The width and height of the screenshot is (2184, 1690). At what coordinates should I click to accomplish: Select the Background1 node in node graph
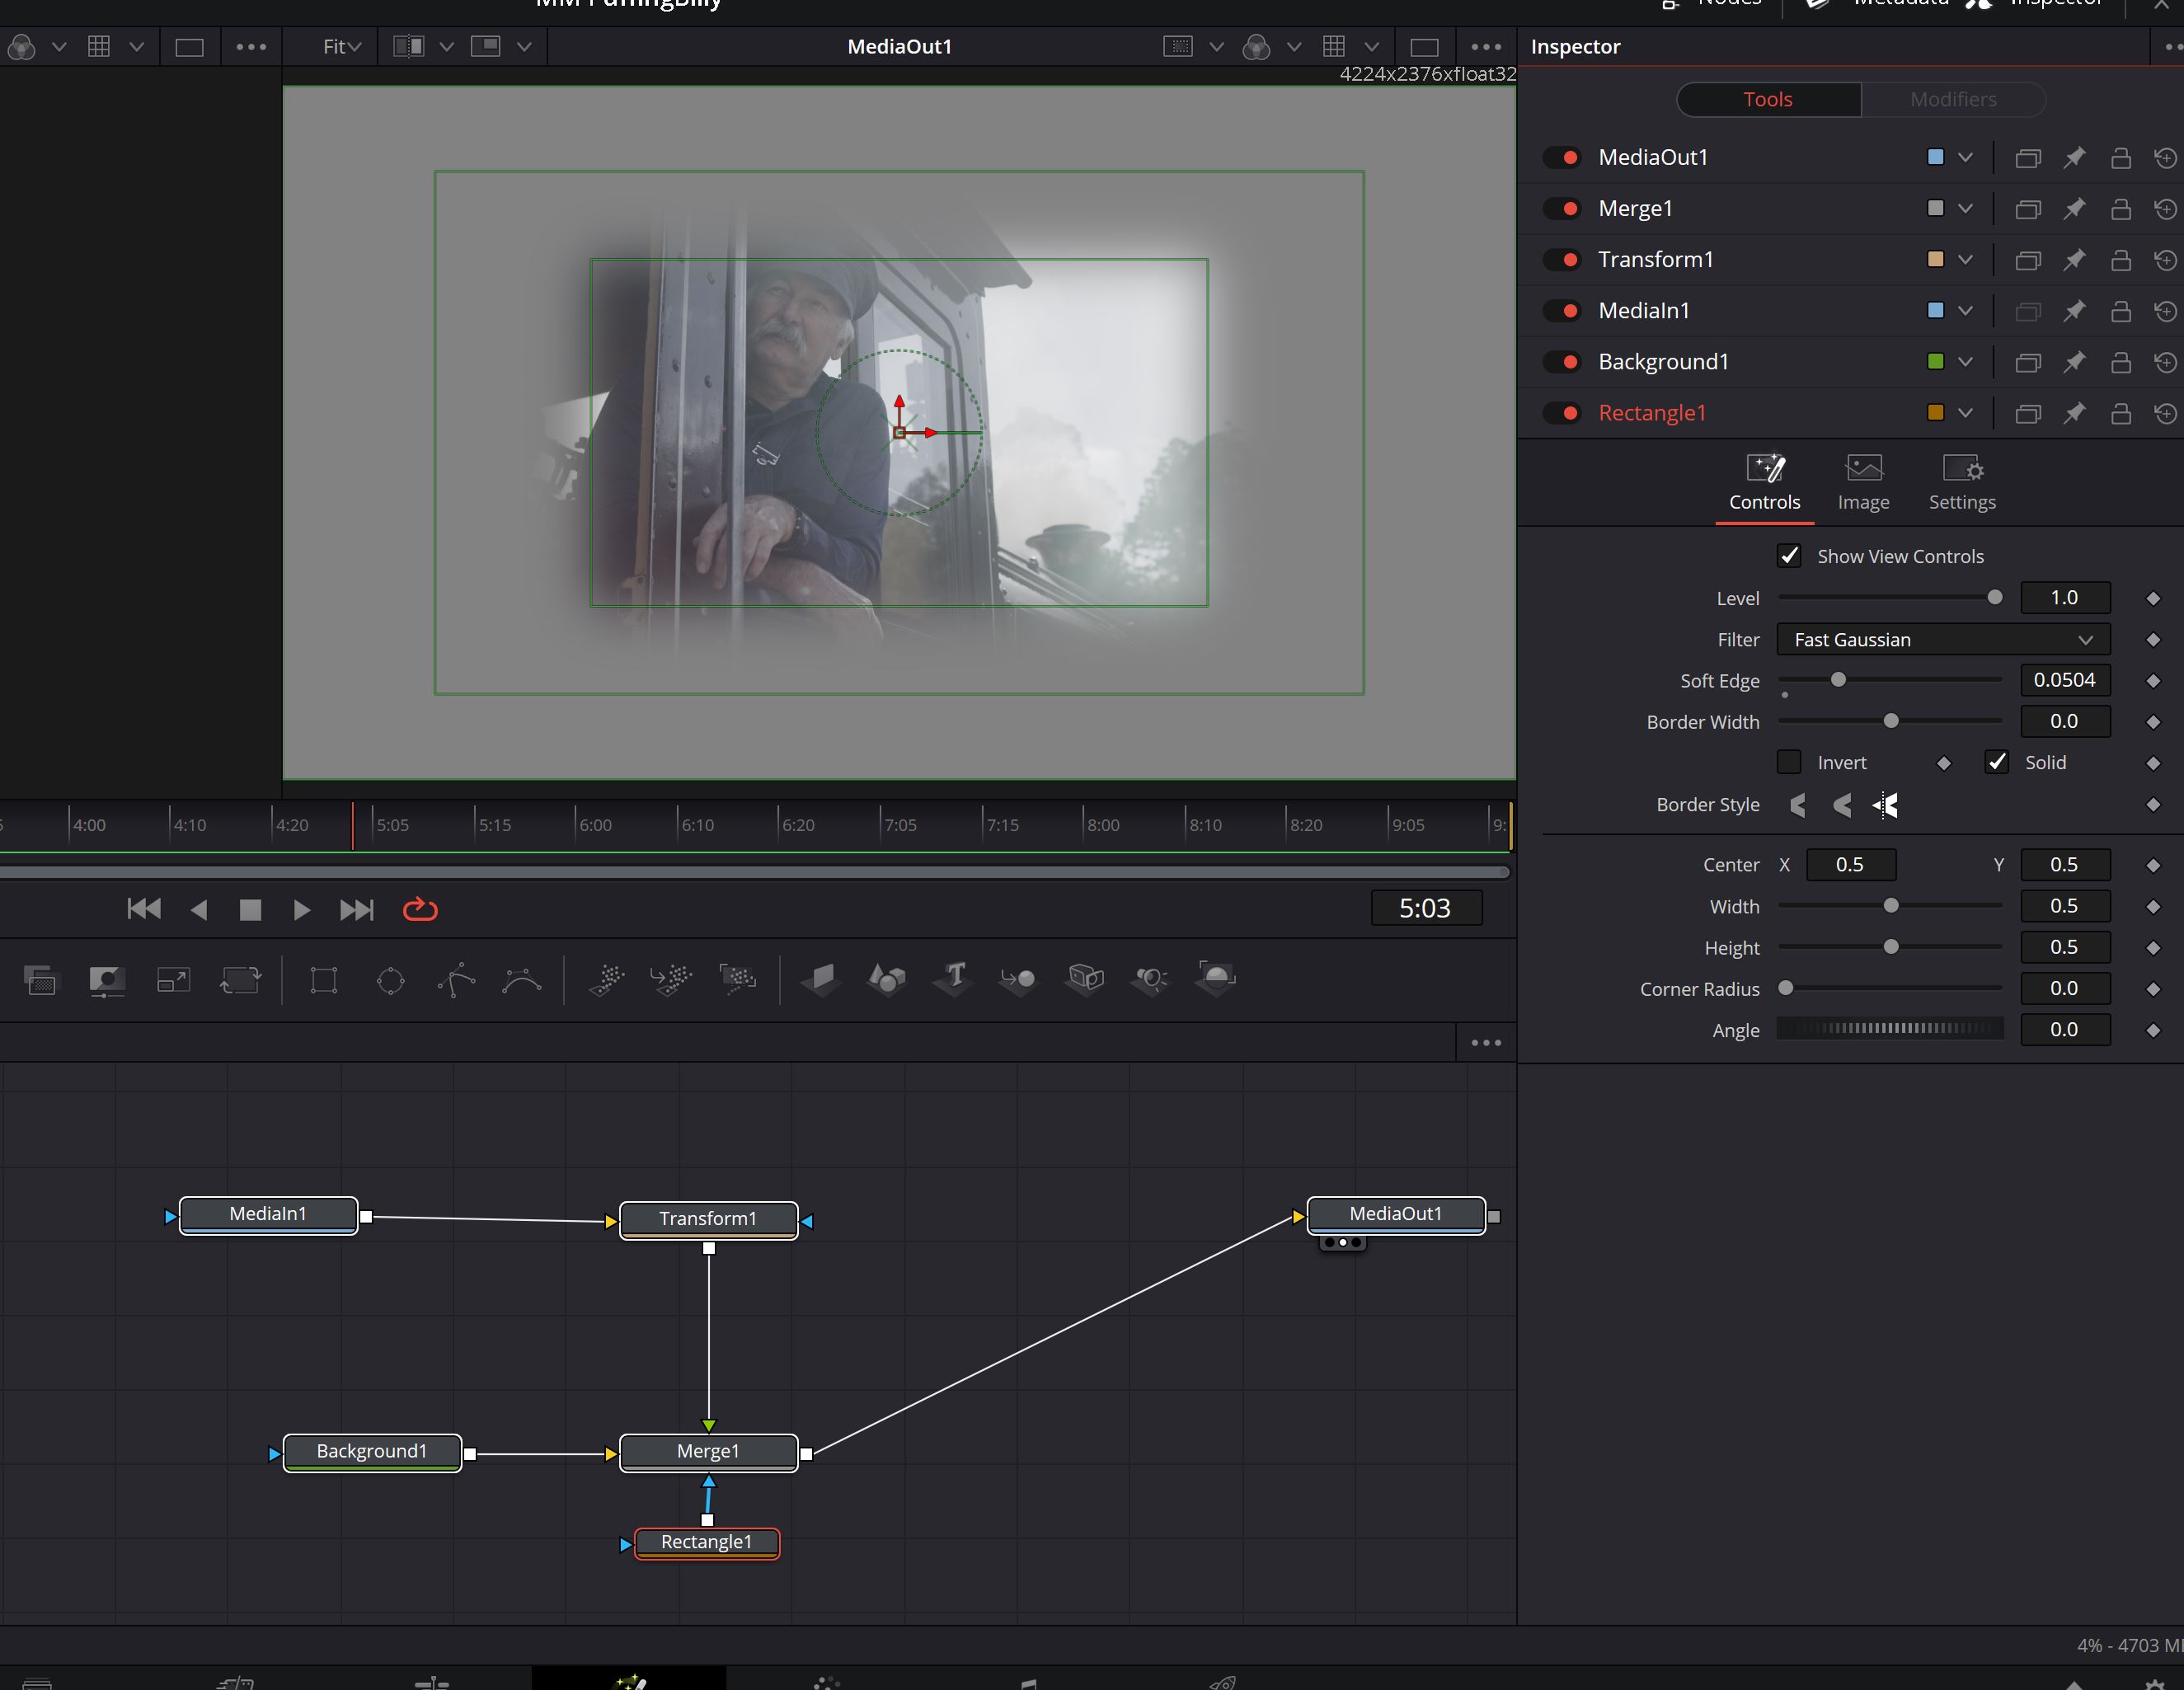(x=372, y=1452)
